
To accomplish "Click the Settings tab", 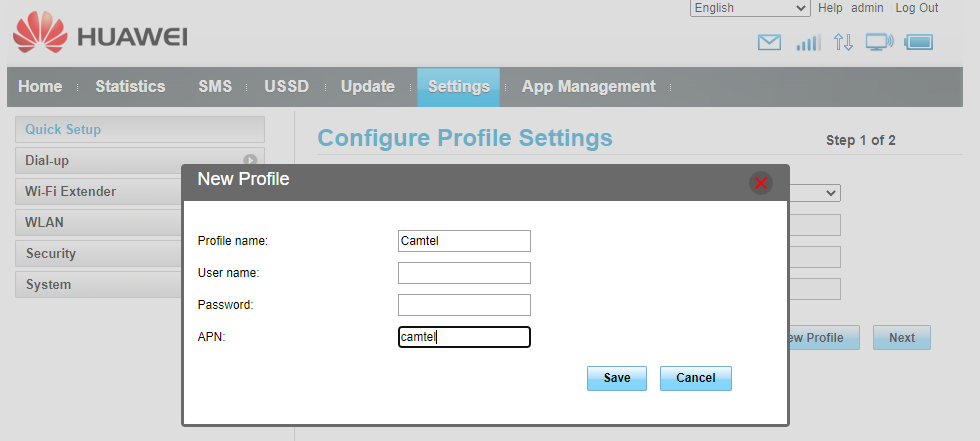I will pos(458,87).
